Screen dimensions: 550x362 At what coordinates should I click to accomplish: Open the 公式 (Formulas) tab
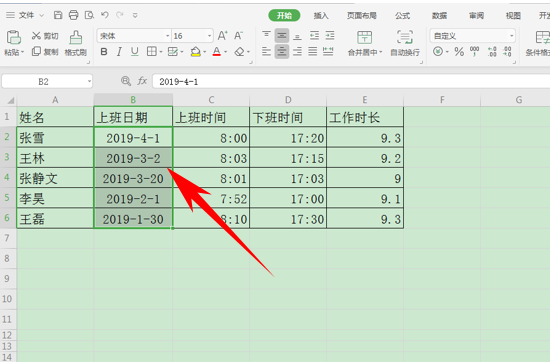tap(402, 15)
